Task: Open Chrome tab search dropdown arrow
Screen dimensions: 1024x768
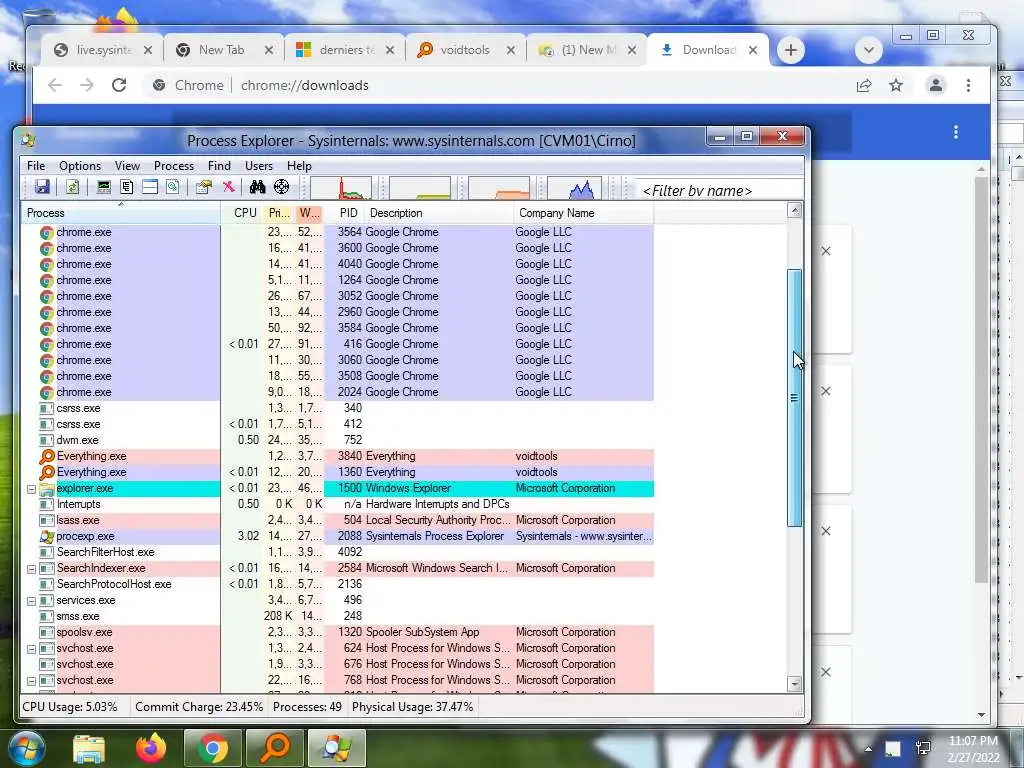Action: pyautogui.click(x=869, y=50)
